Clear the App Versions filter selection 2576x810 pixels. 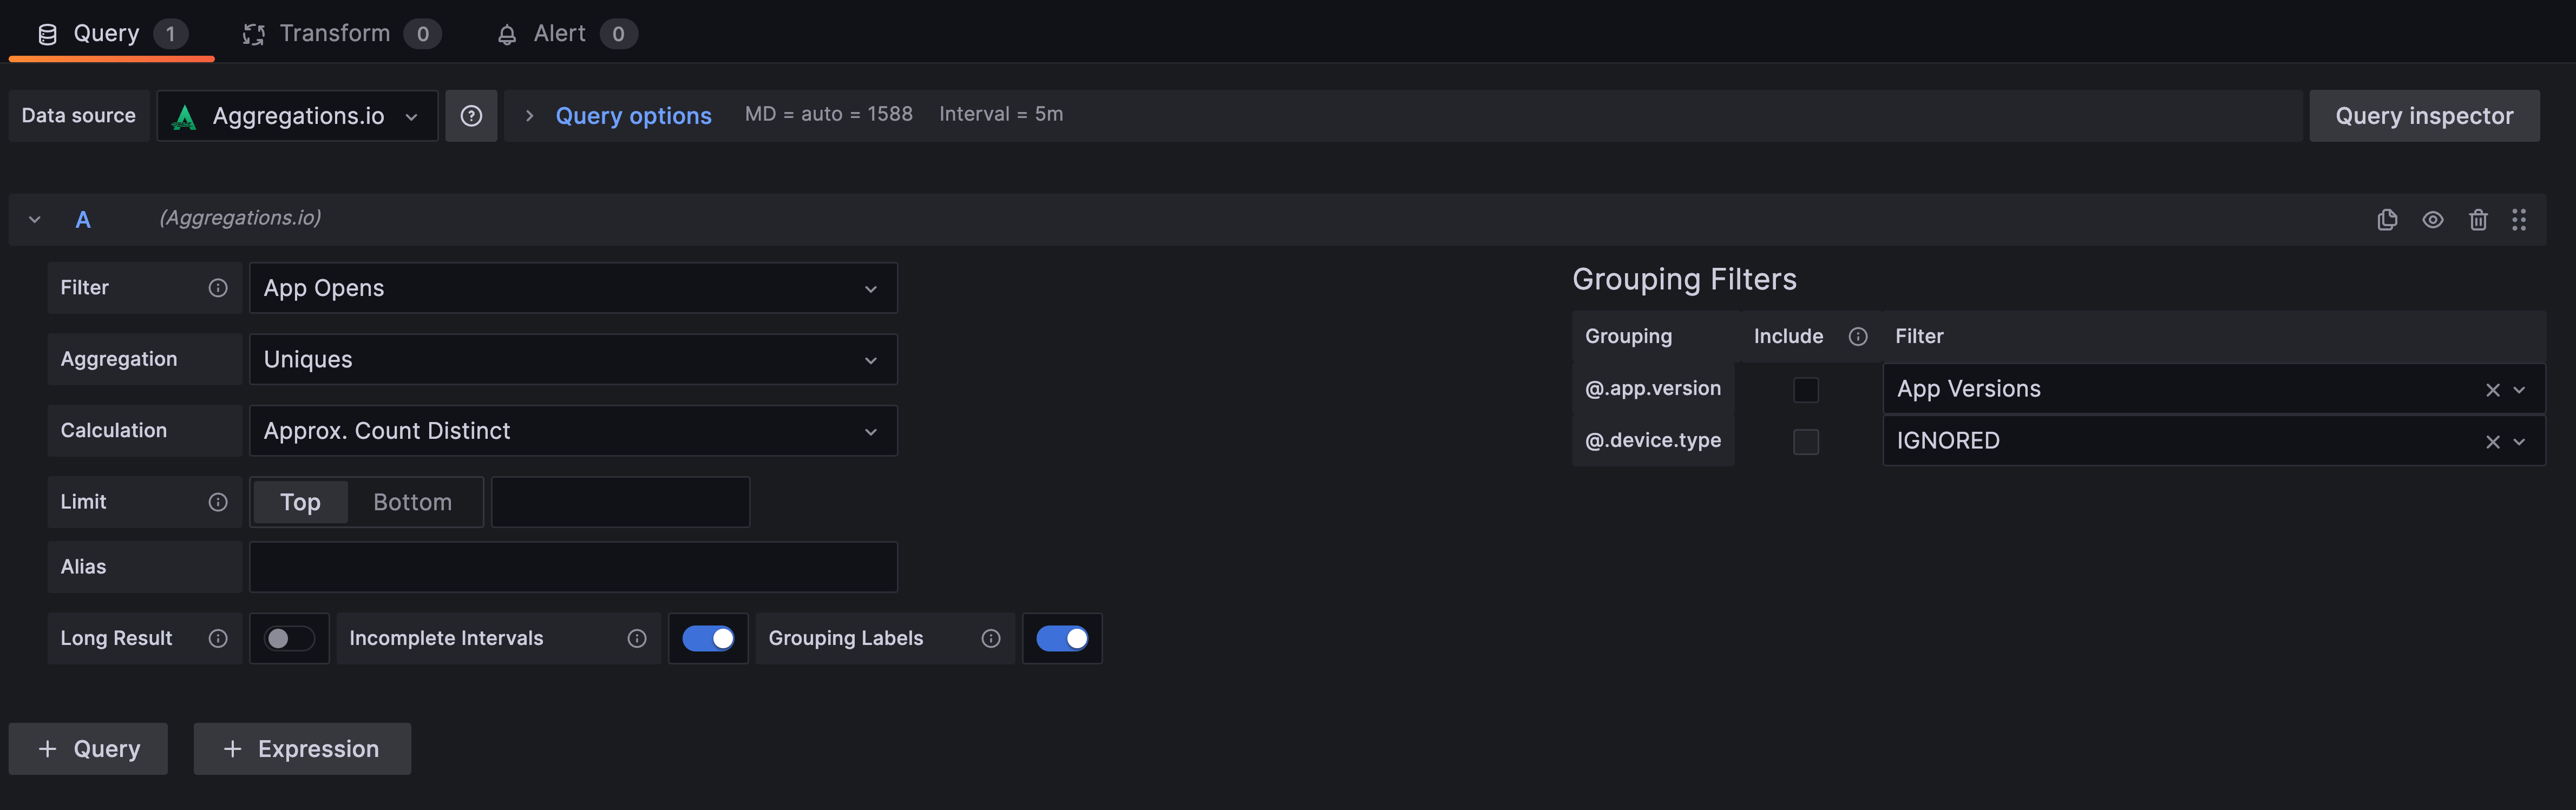tap(2492, 390)
